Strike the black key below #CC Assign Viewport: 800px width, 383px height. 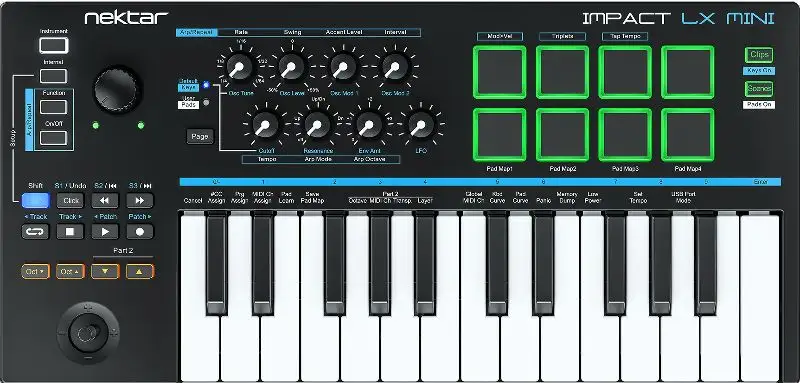click(217, 263)
